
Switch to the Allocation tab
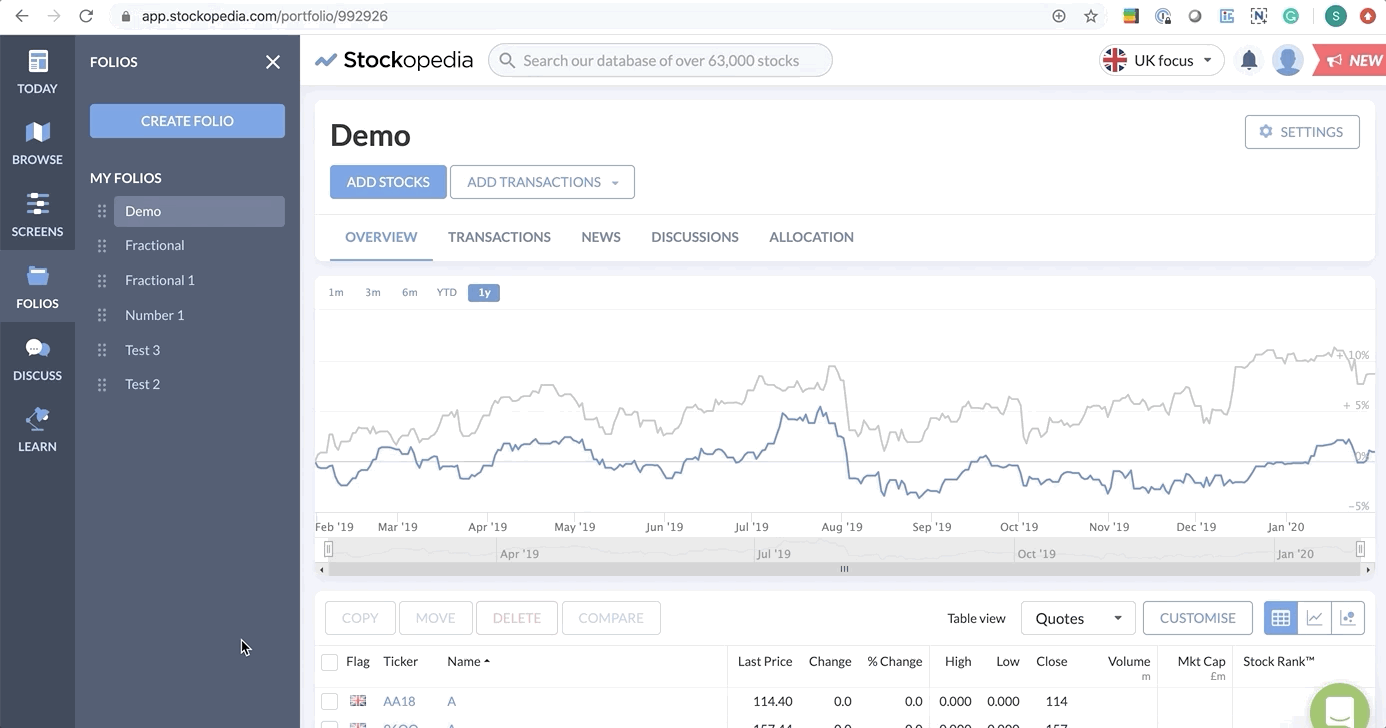point(811,237)
